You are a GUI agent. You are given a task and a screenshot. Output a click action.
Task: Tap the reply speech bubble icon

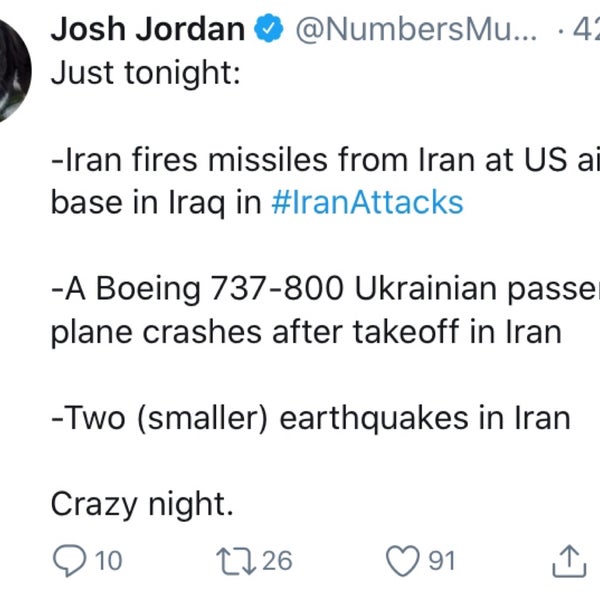67,560
